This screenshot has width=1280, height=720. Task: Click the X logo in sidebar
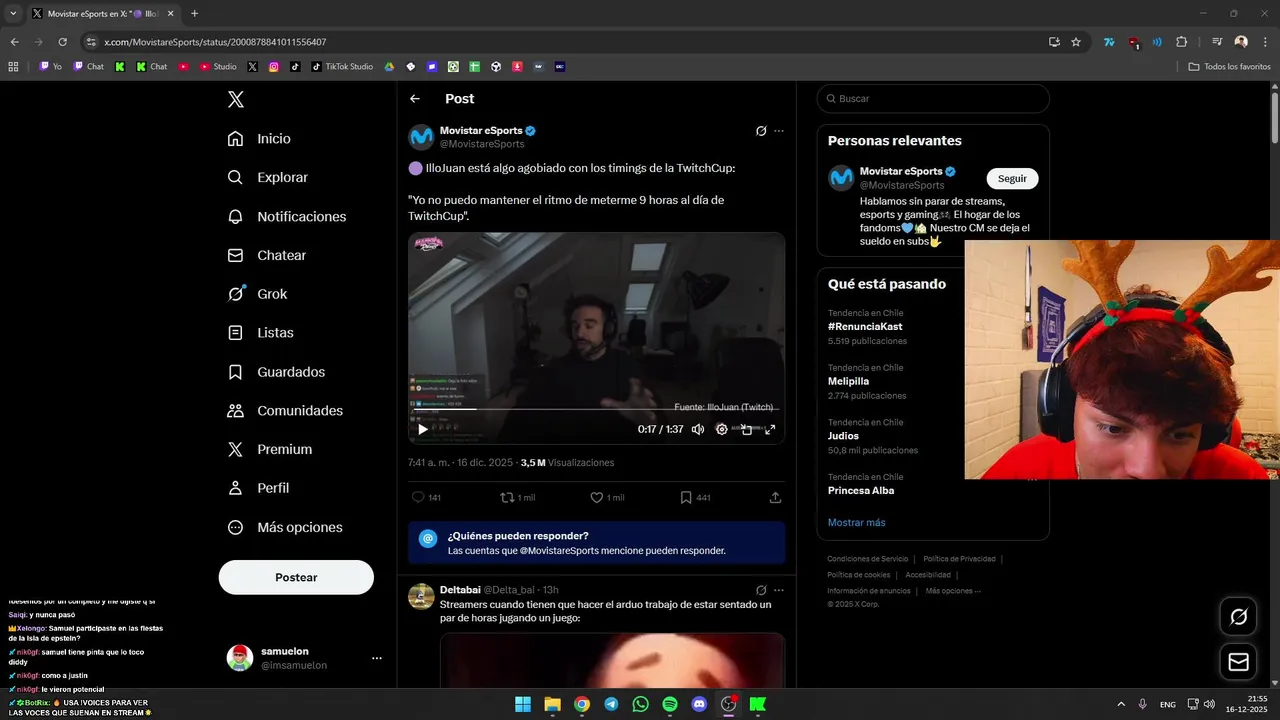pos(235,99)
